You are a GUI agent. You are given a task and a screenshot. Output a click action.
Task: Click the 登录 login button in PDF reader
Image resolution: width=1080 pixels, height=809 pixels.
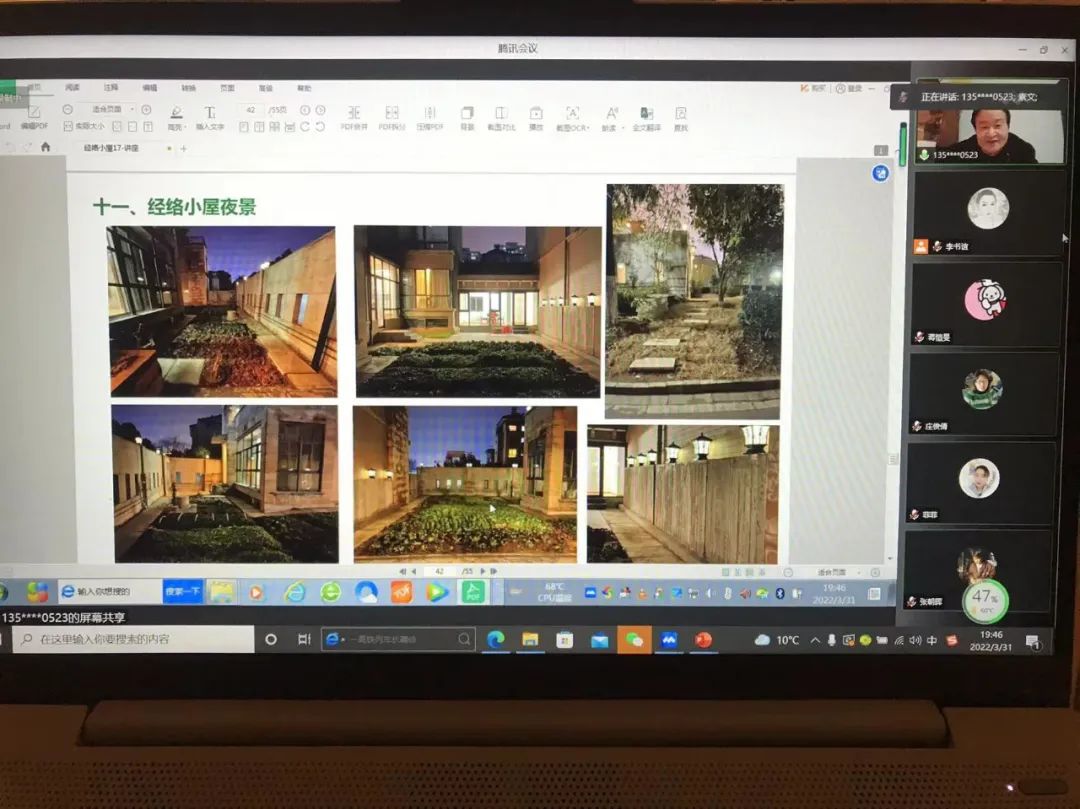(849, 89)
